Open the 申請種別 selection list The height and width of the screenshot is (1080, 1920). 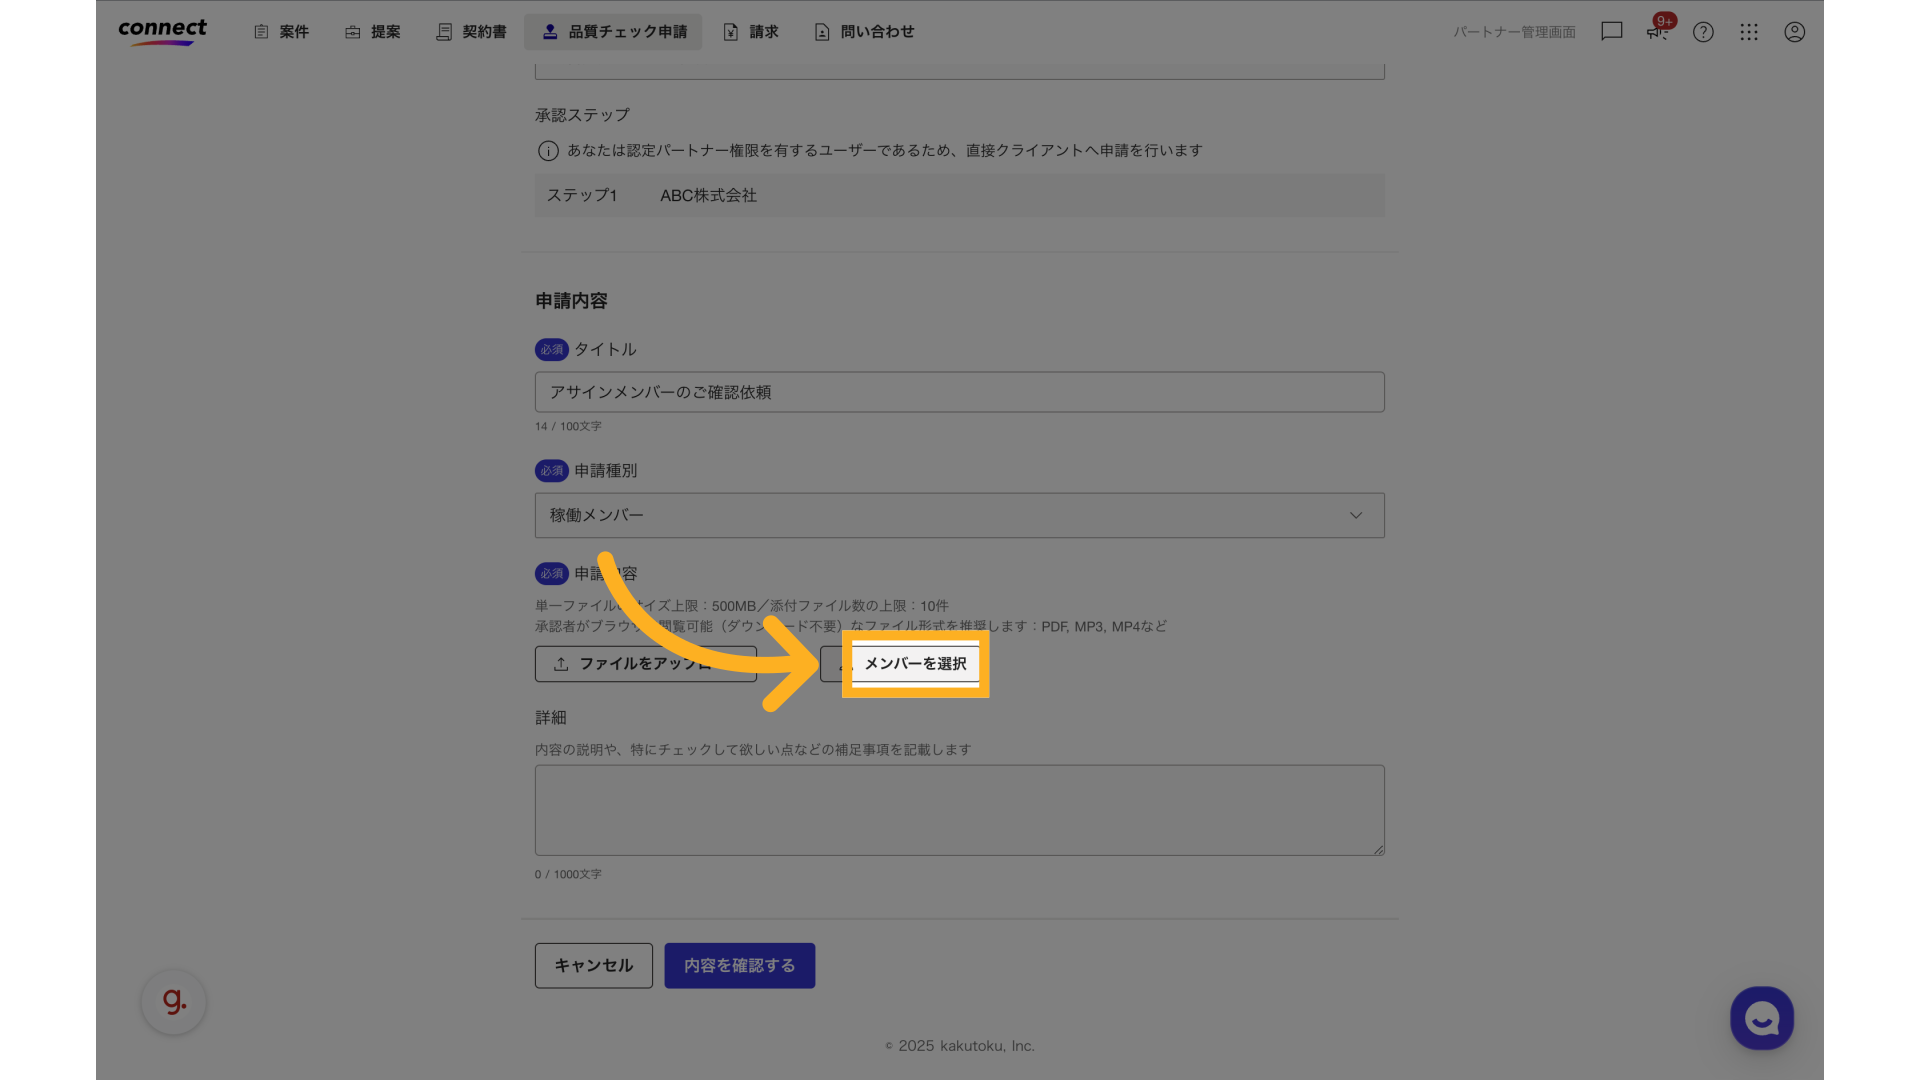coord(959,515)
